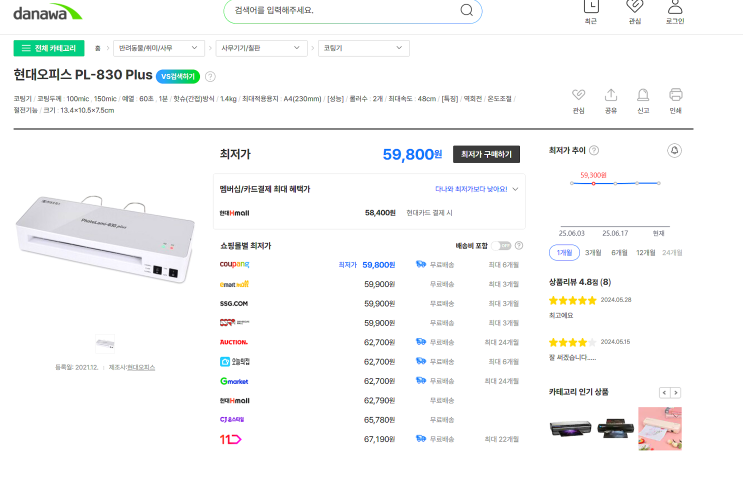743x479 pixels.
Task: Open the Coupang shop logo
Action: tap(235, 264)
